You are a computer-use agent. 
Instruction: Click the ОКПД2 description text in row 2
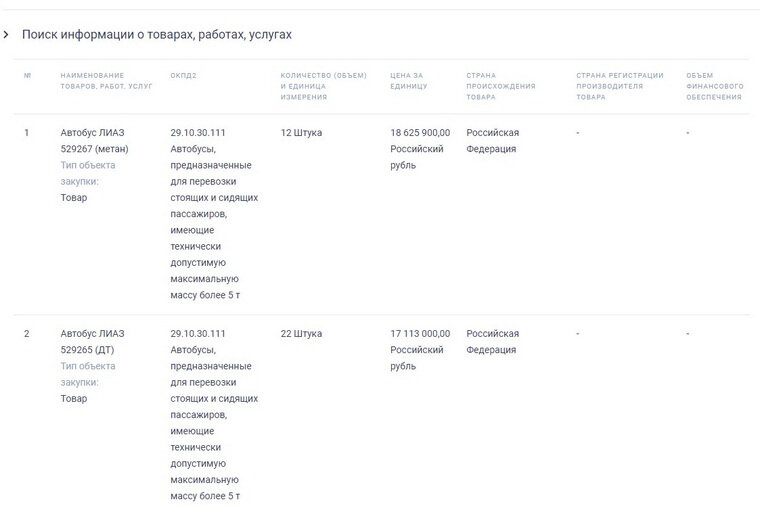point(214,423)
